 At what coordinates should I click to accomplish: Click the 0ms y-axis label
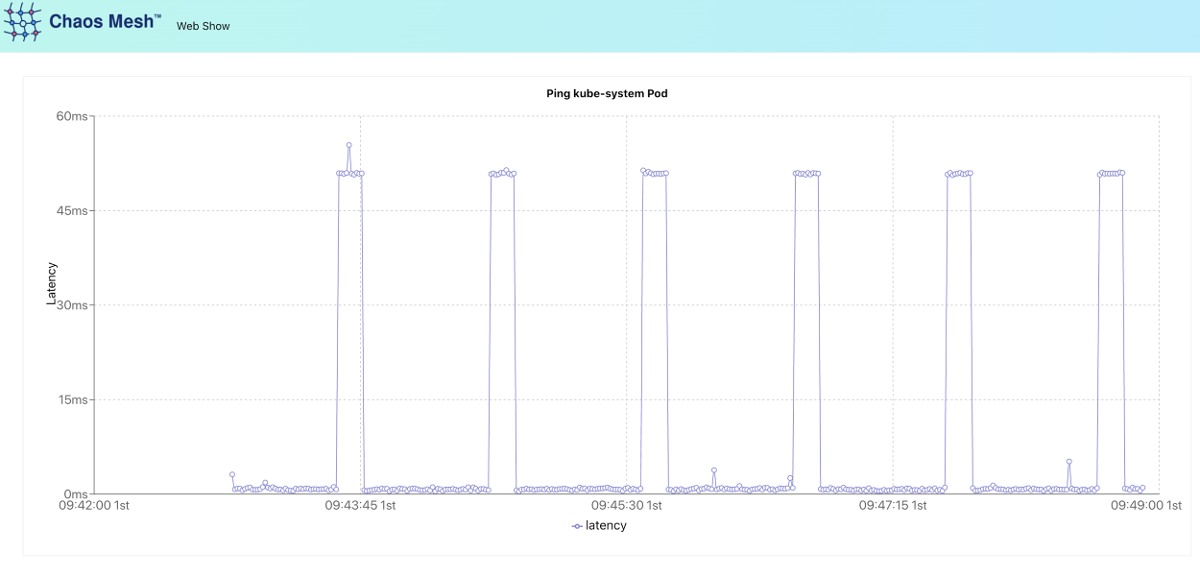point(76,494)
